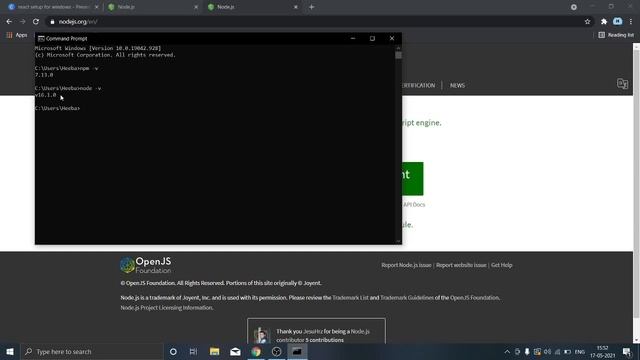Image resolution: width=640 pixels, height=360 pixels.
Task: Maximize the Command Prompt window
Action: (x=372, y=38)
